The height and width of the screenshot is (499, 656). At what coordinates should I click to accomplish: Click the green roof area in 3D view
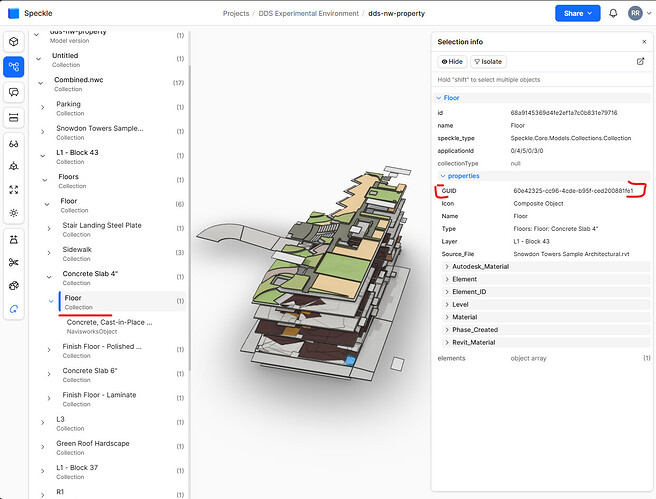pyautogui.click(x=344, y=266)
